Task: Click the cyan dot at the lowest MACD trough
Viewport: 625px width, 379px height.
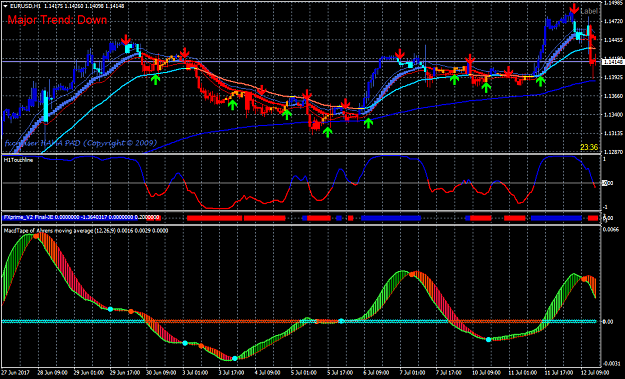Action: point(235,359)
